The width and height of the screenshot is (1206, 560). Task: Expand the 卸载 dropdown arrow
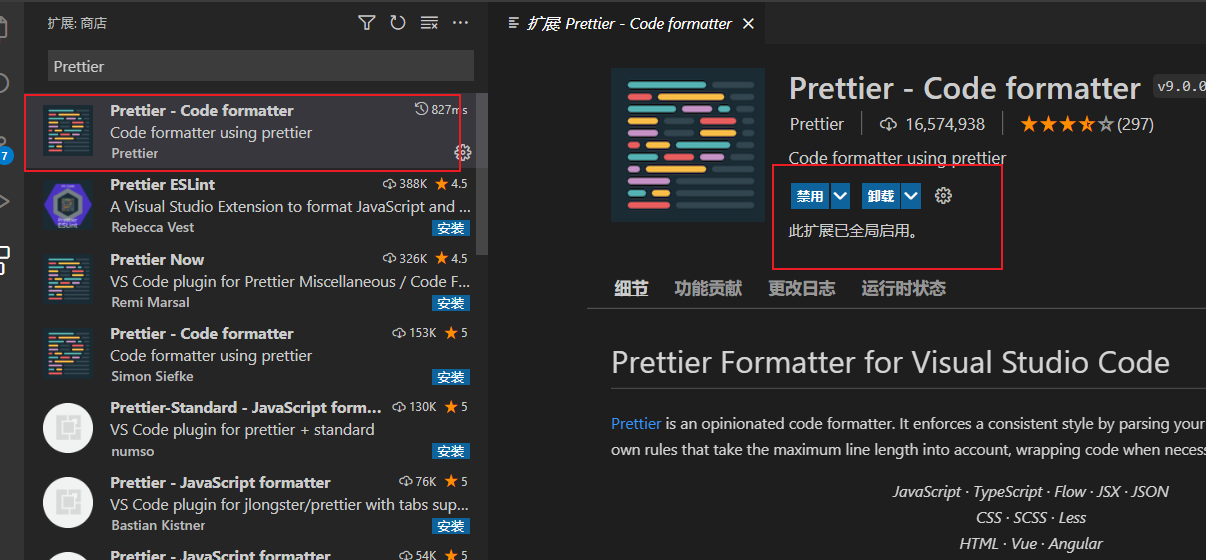(x=911, y=196)
